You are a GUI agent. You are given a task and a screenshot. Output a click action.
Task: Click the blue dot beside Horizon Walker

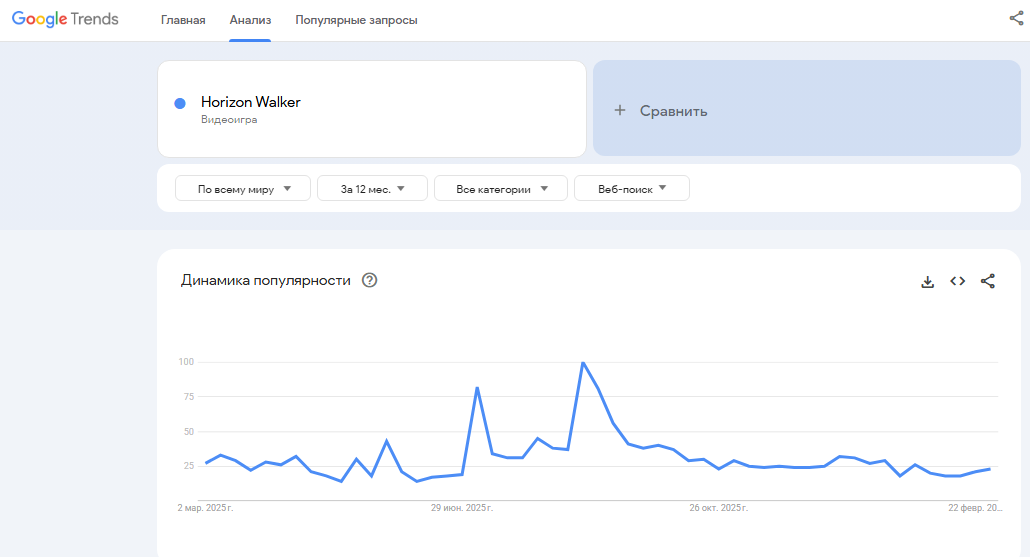(x=180, y=103)
